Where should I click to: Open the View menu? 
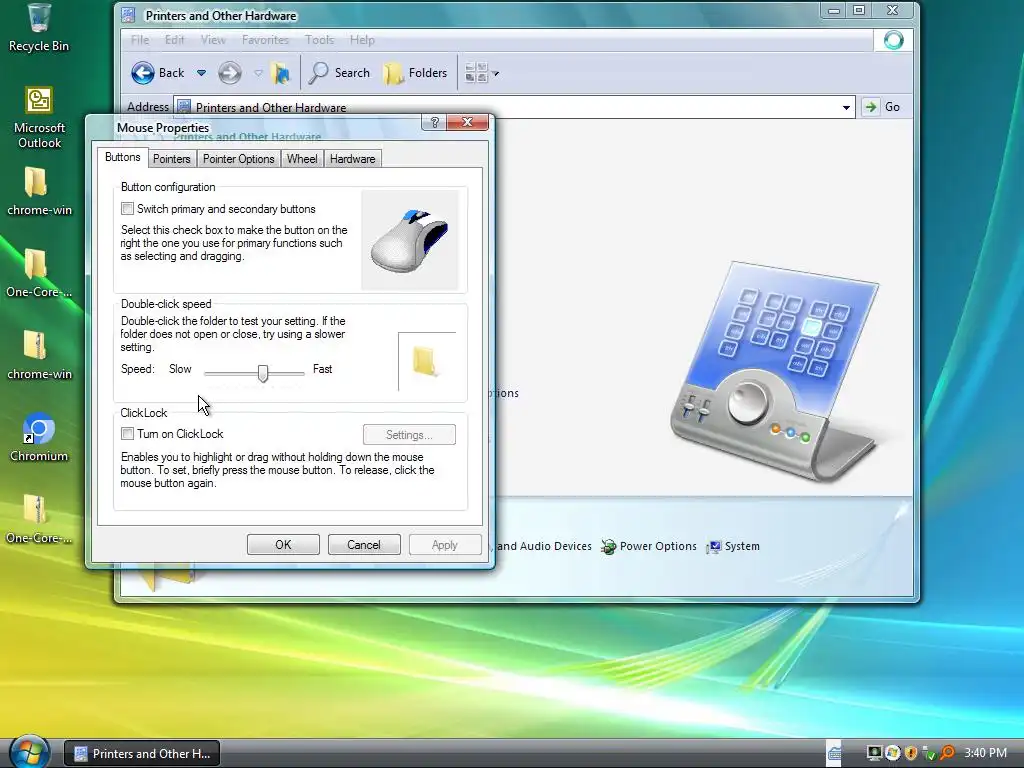click(213, 40)
